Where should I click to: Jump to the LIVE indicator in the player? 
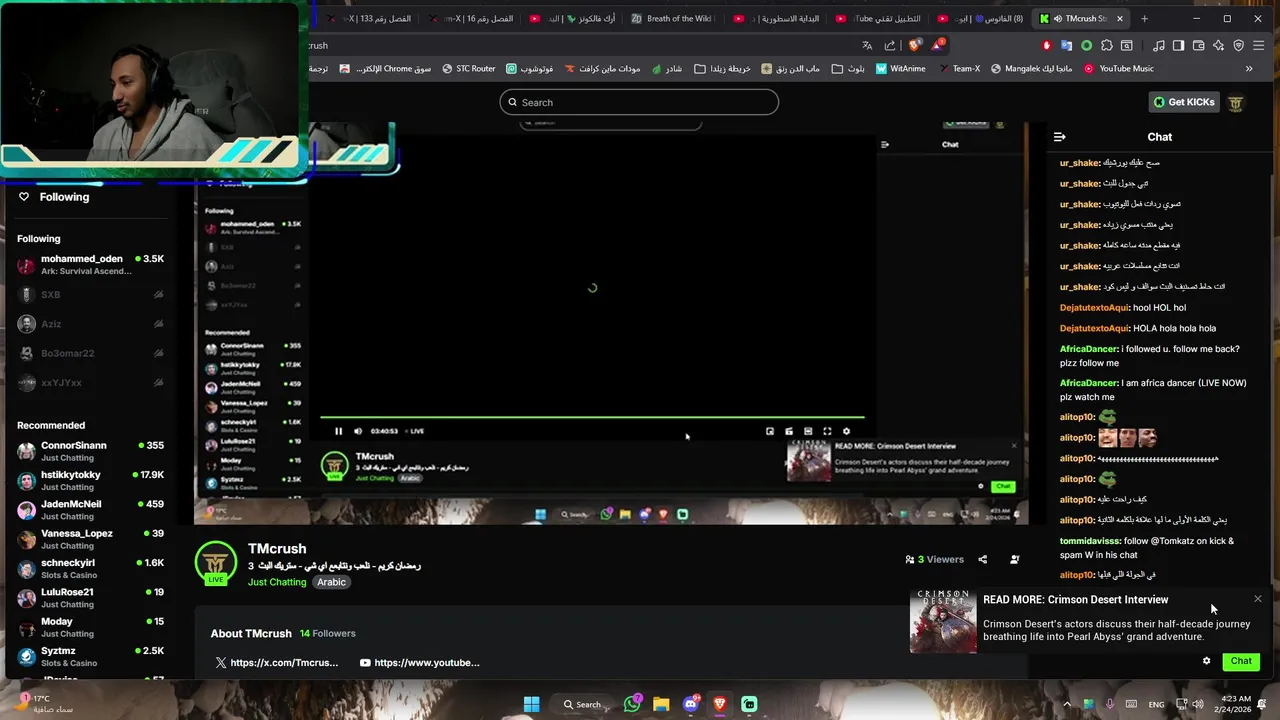pos(416,431)
